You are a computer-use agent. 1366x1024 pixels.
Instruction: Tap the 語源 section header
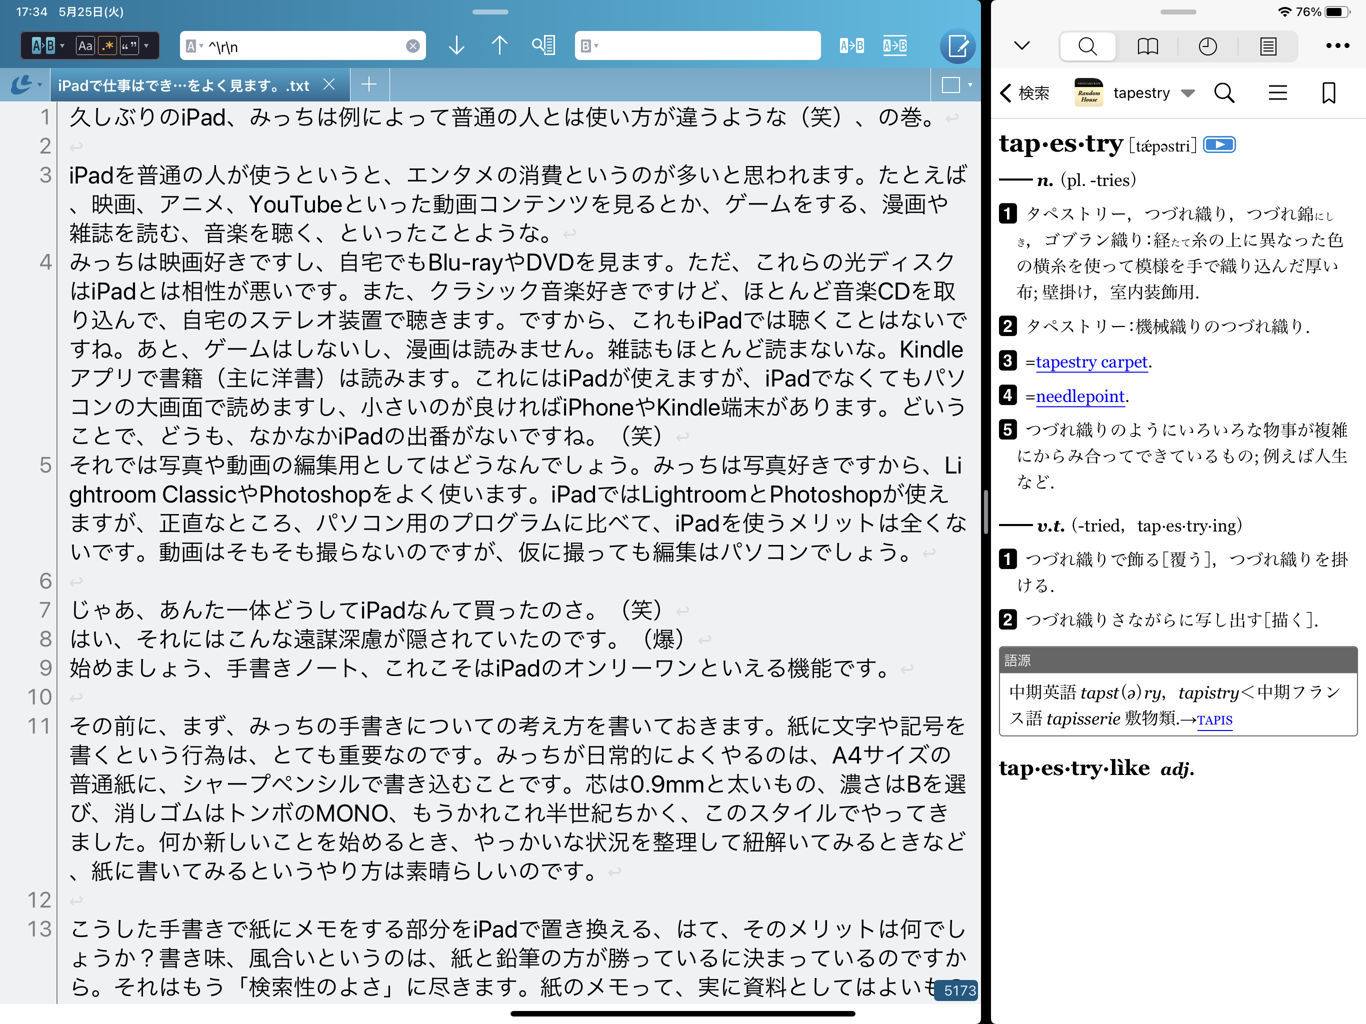(x=1178, y=660)
